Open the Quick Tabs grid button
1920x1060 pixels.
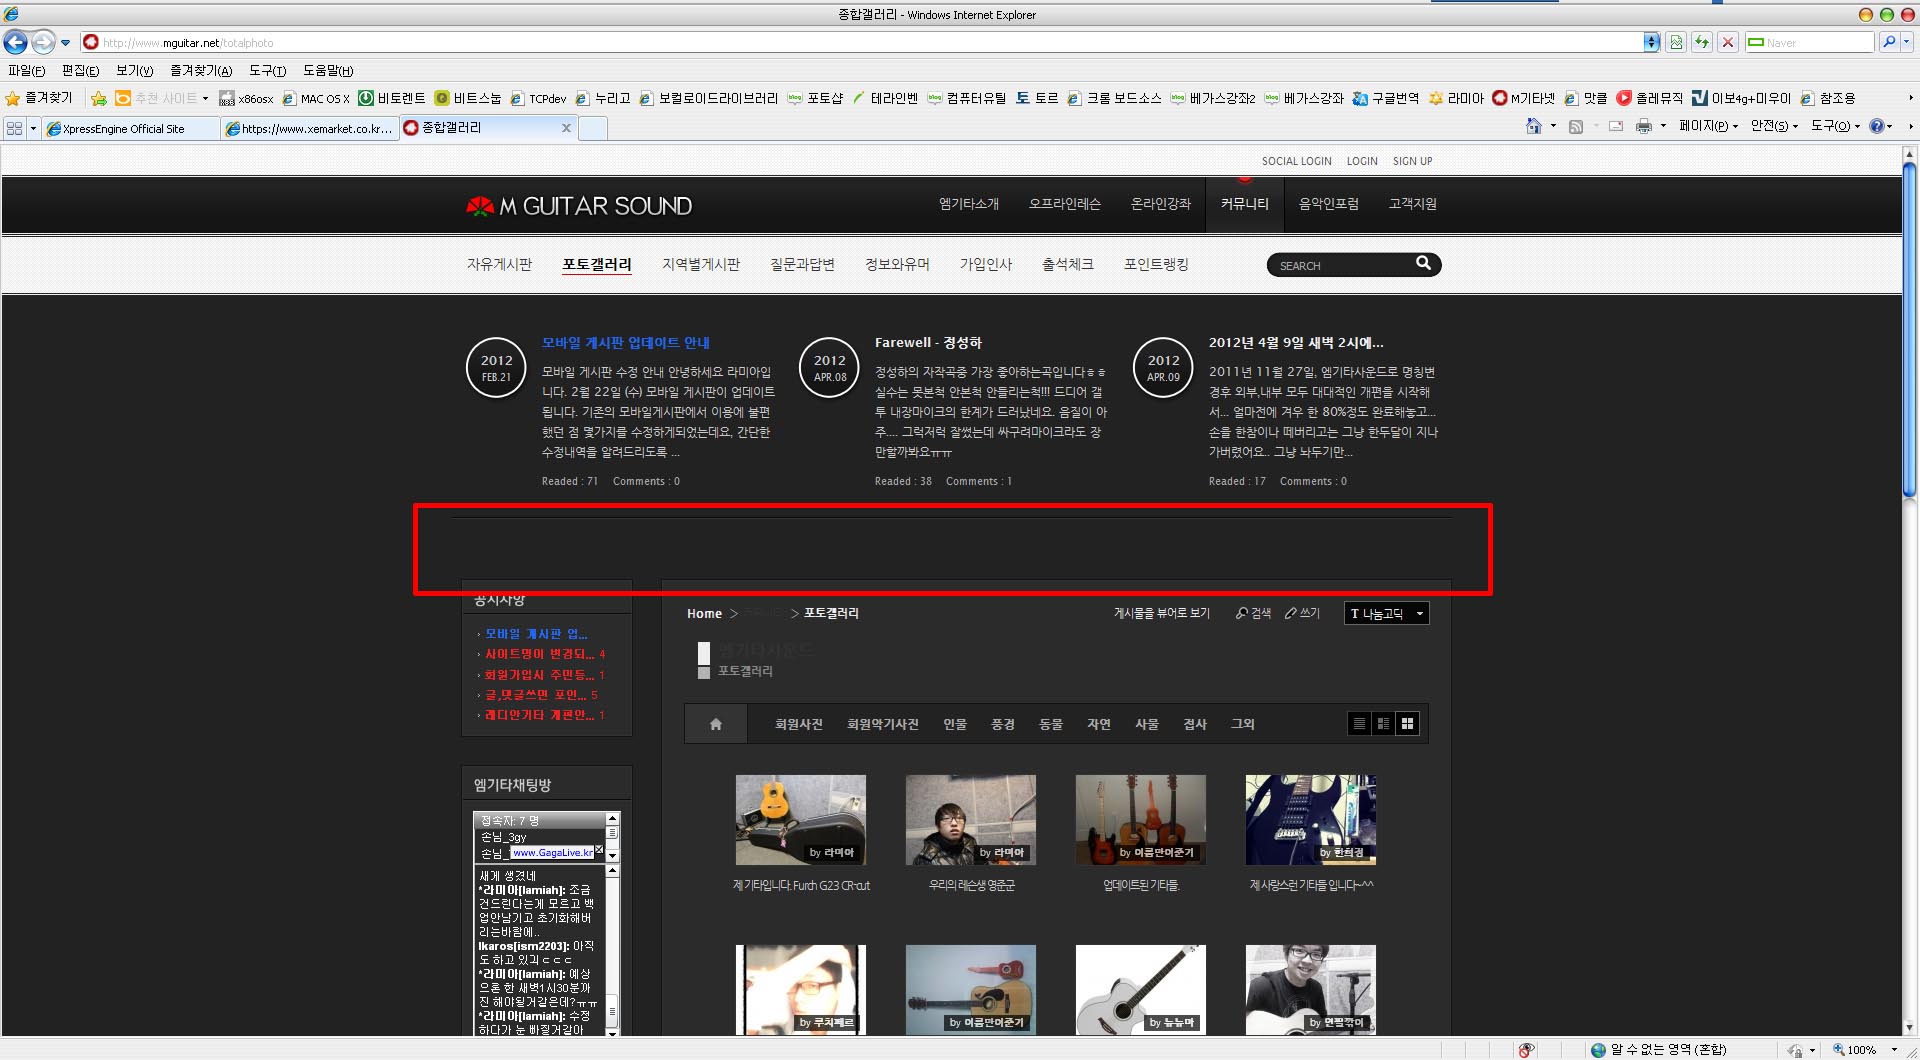click(x=14, y=128)
